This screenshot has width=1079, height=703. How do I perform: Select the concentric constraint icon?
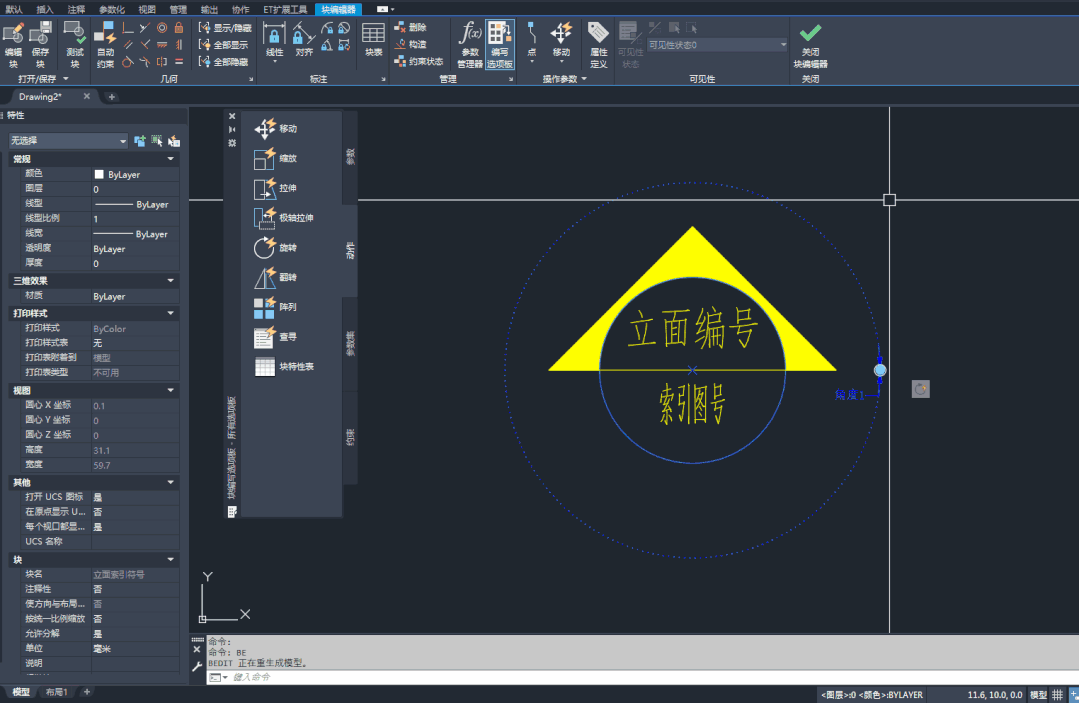(162, 28)
